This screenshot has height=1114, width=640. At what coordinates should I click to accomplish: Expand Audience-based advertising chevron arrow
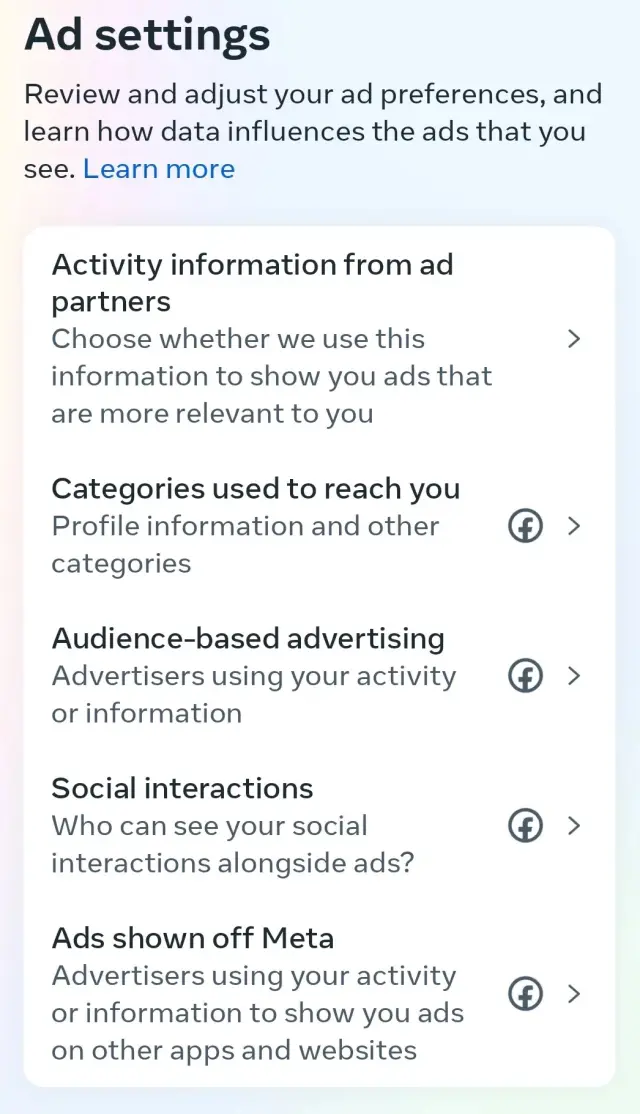(x=574, y=676)
